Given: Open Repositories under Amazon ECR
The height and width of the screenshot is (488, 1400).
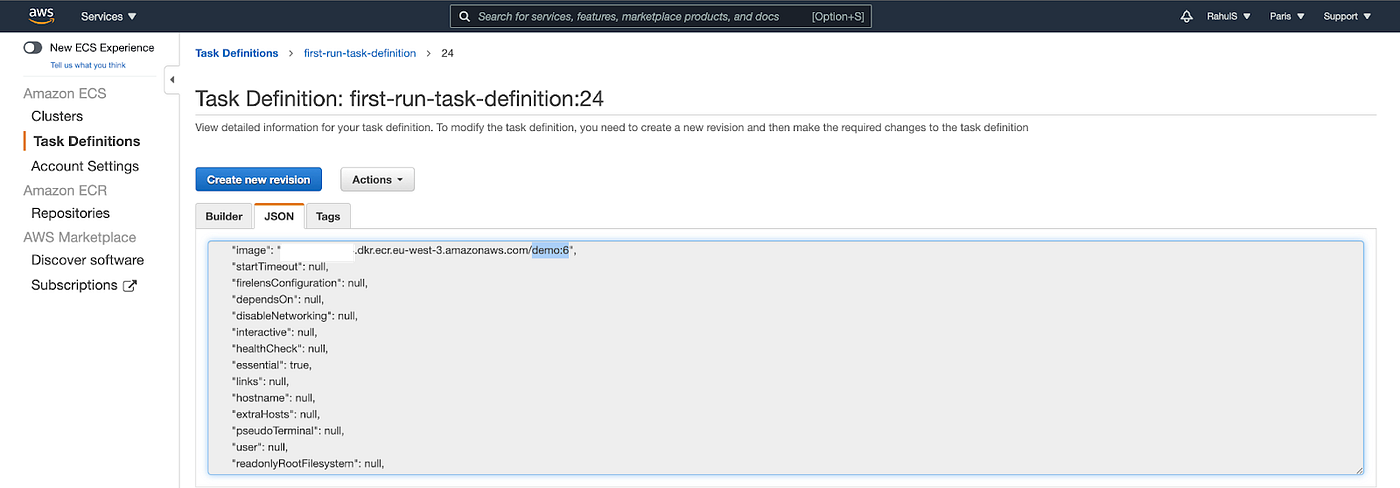Looking at the screenshot, I should click(x=70, y=213).
